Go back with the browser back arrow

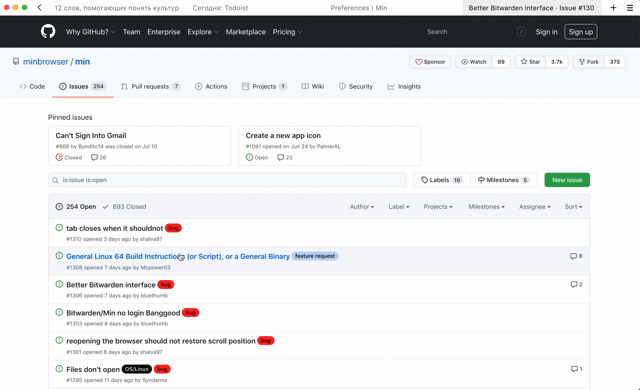coord(39,8)
